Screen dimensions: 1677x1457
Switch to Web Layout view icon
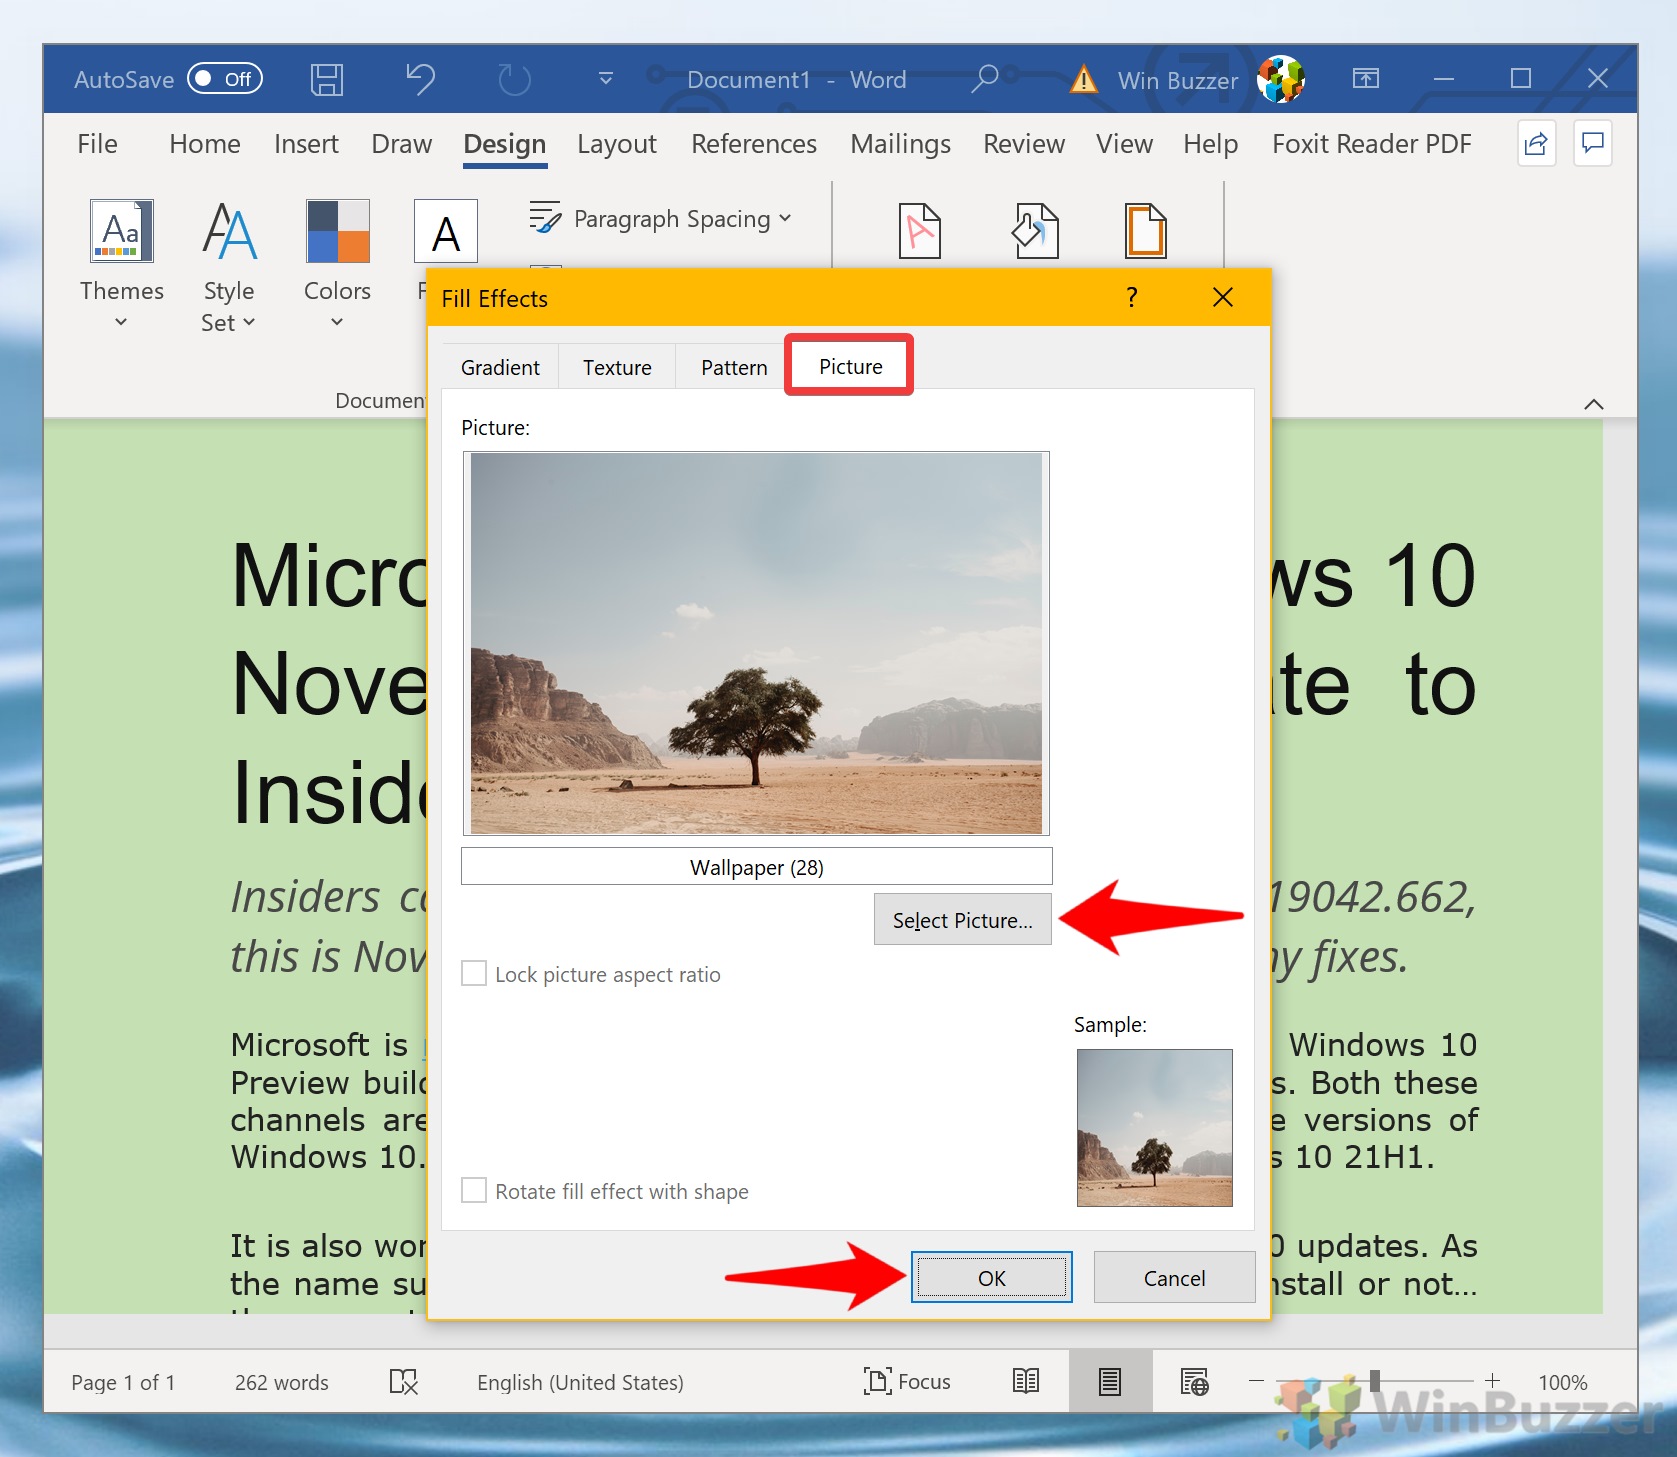click(1194, 1382)
